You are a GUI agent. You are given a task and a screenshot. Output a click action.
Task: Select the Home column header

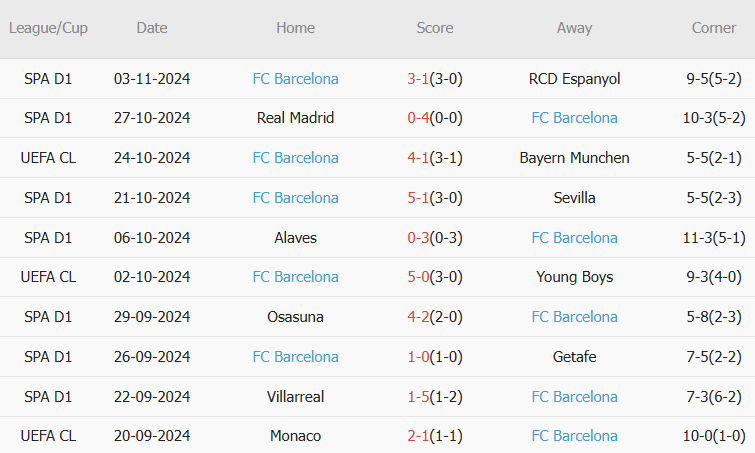295,28
